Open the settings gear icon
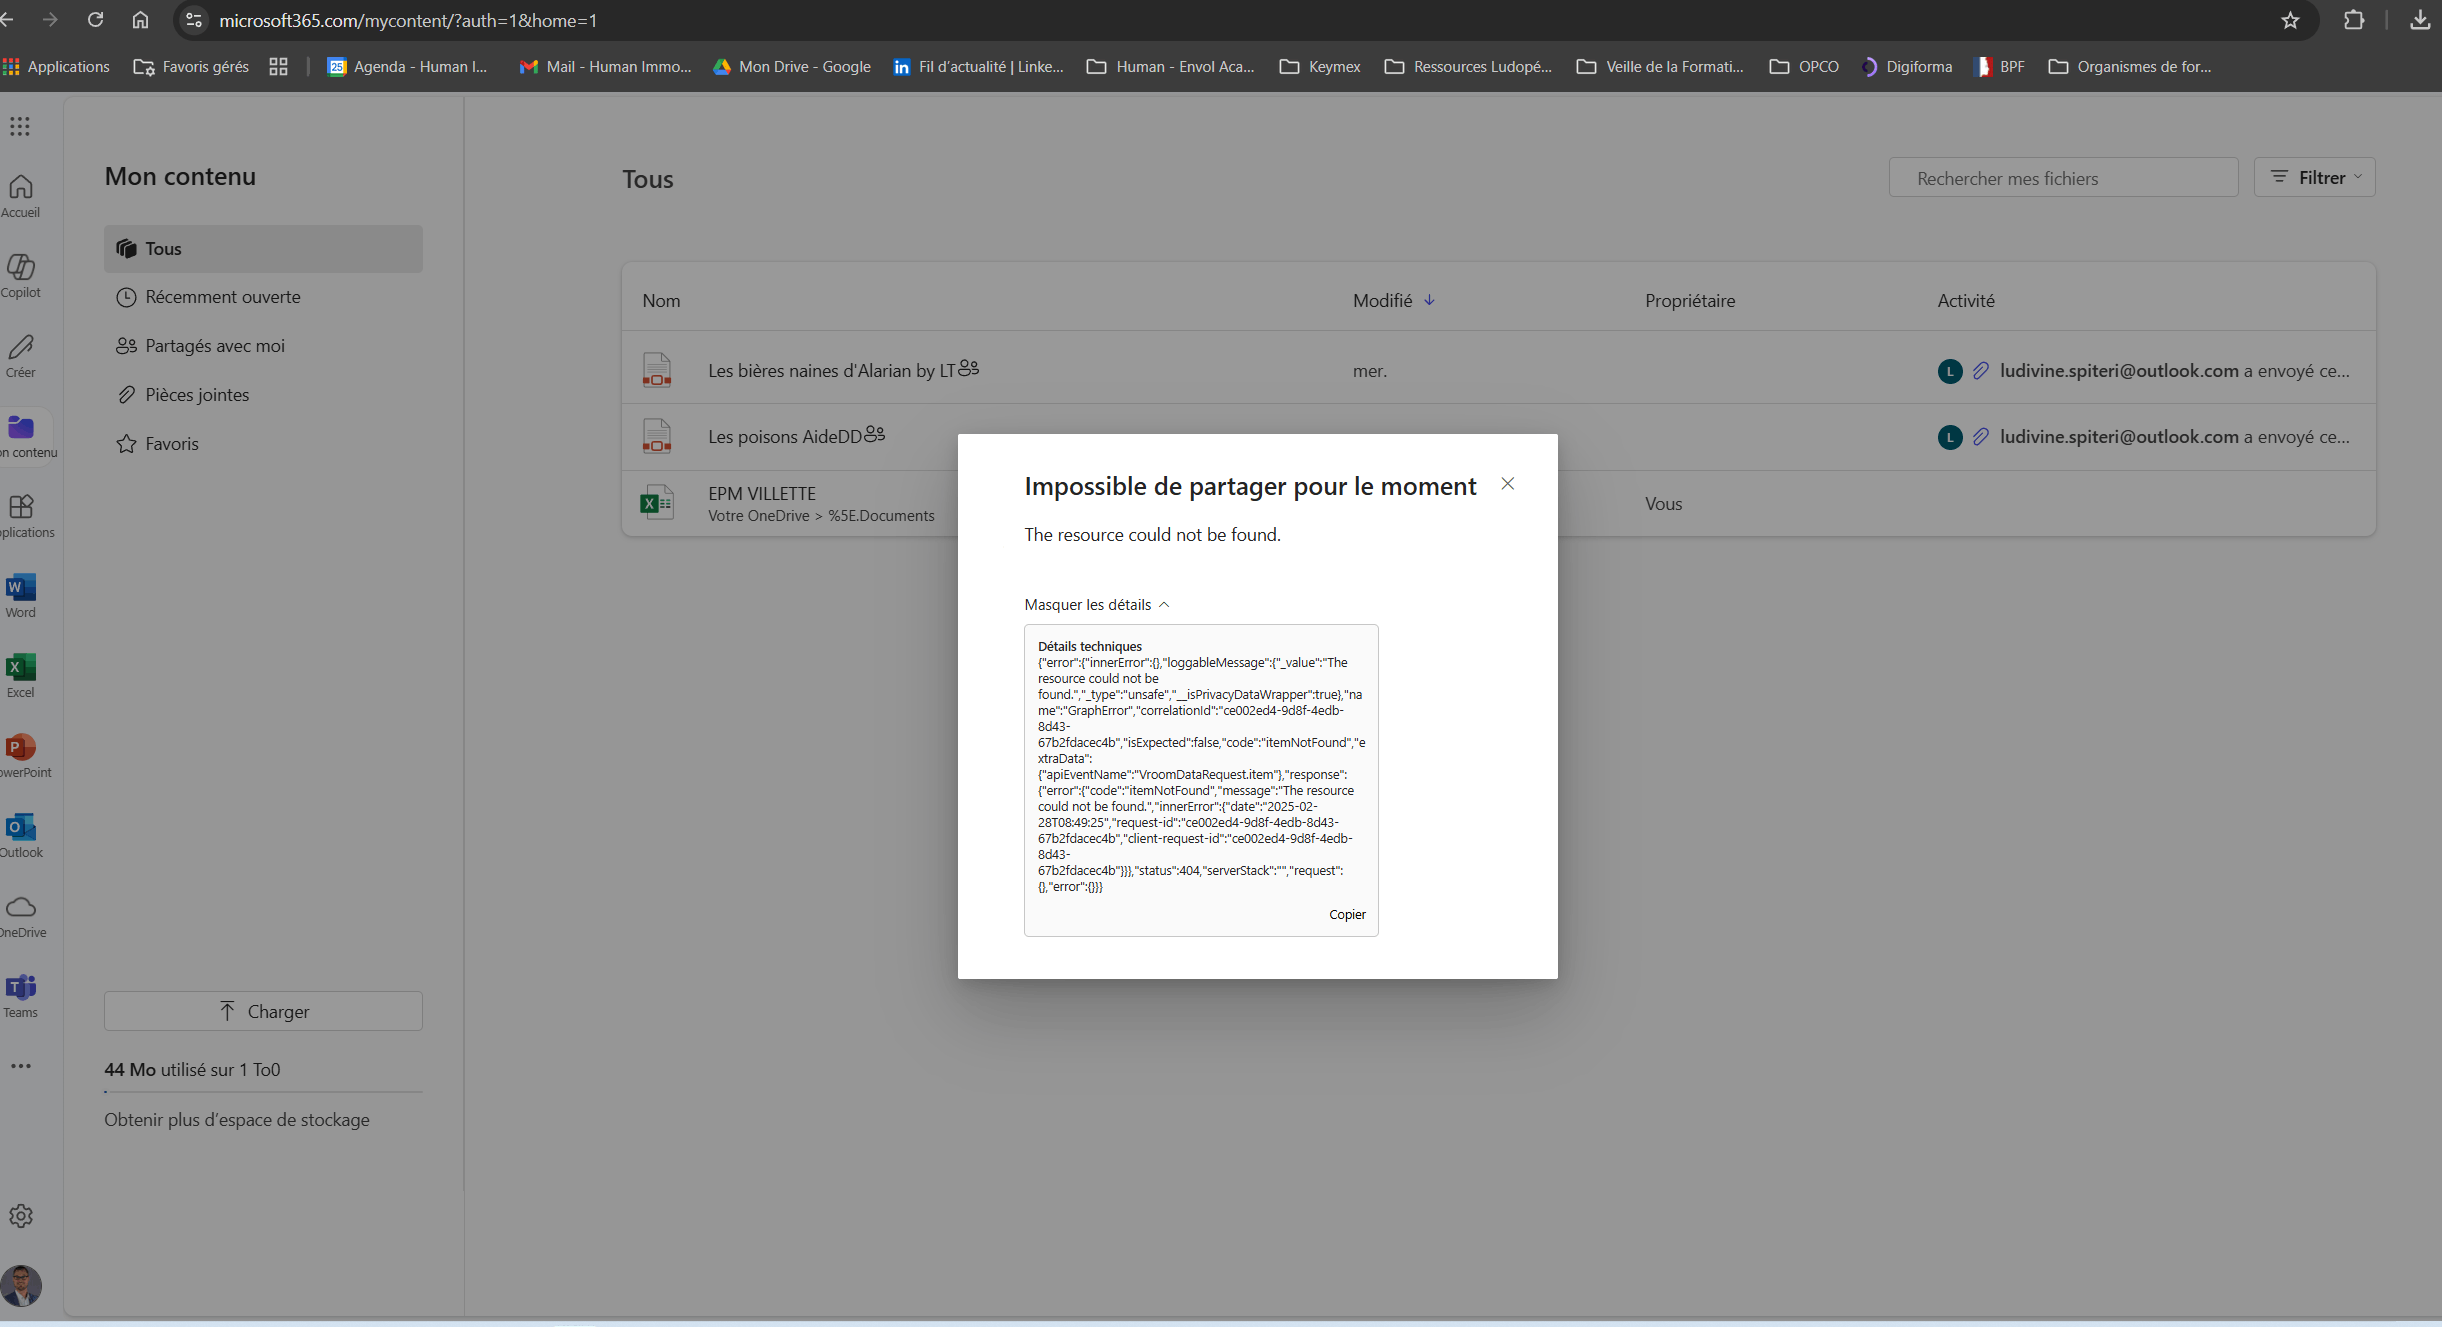2442x1327 pixels. 20,1215
